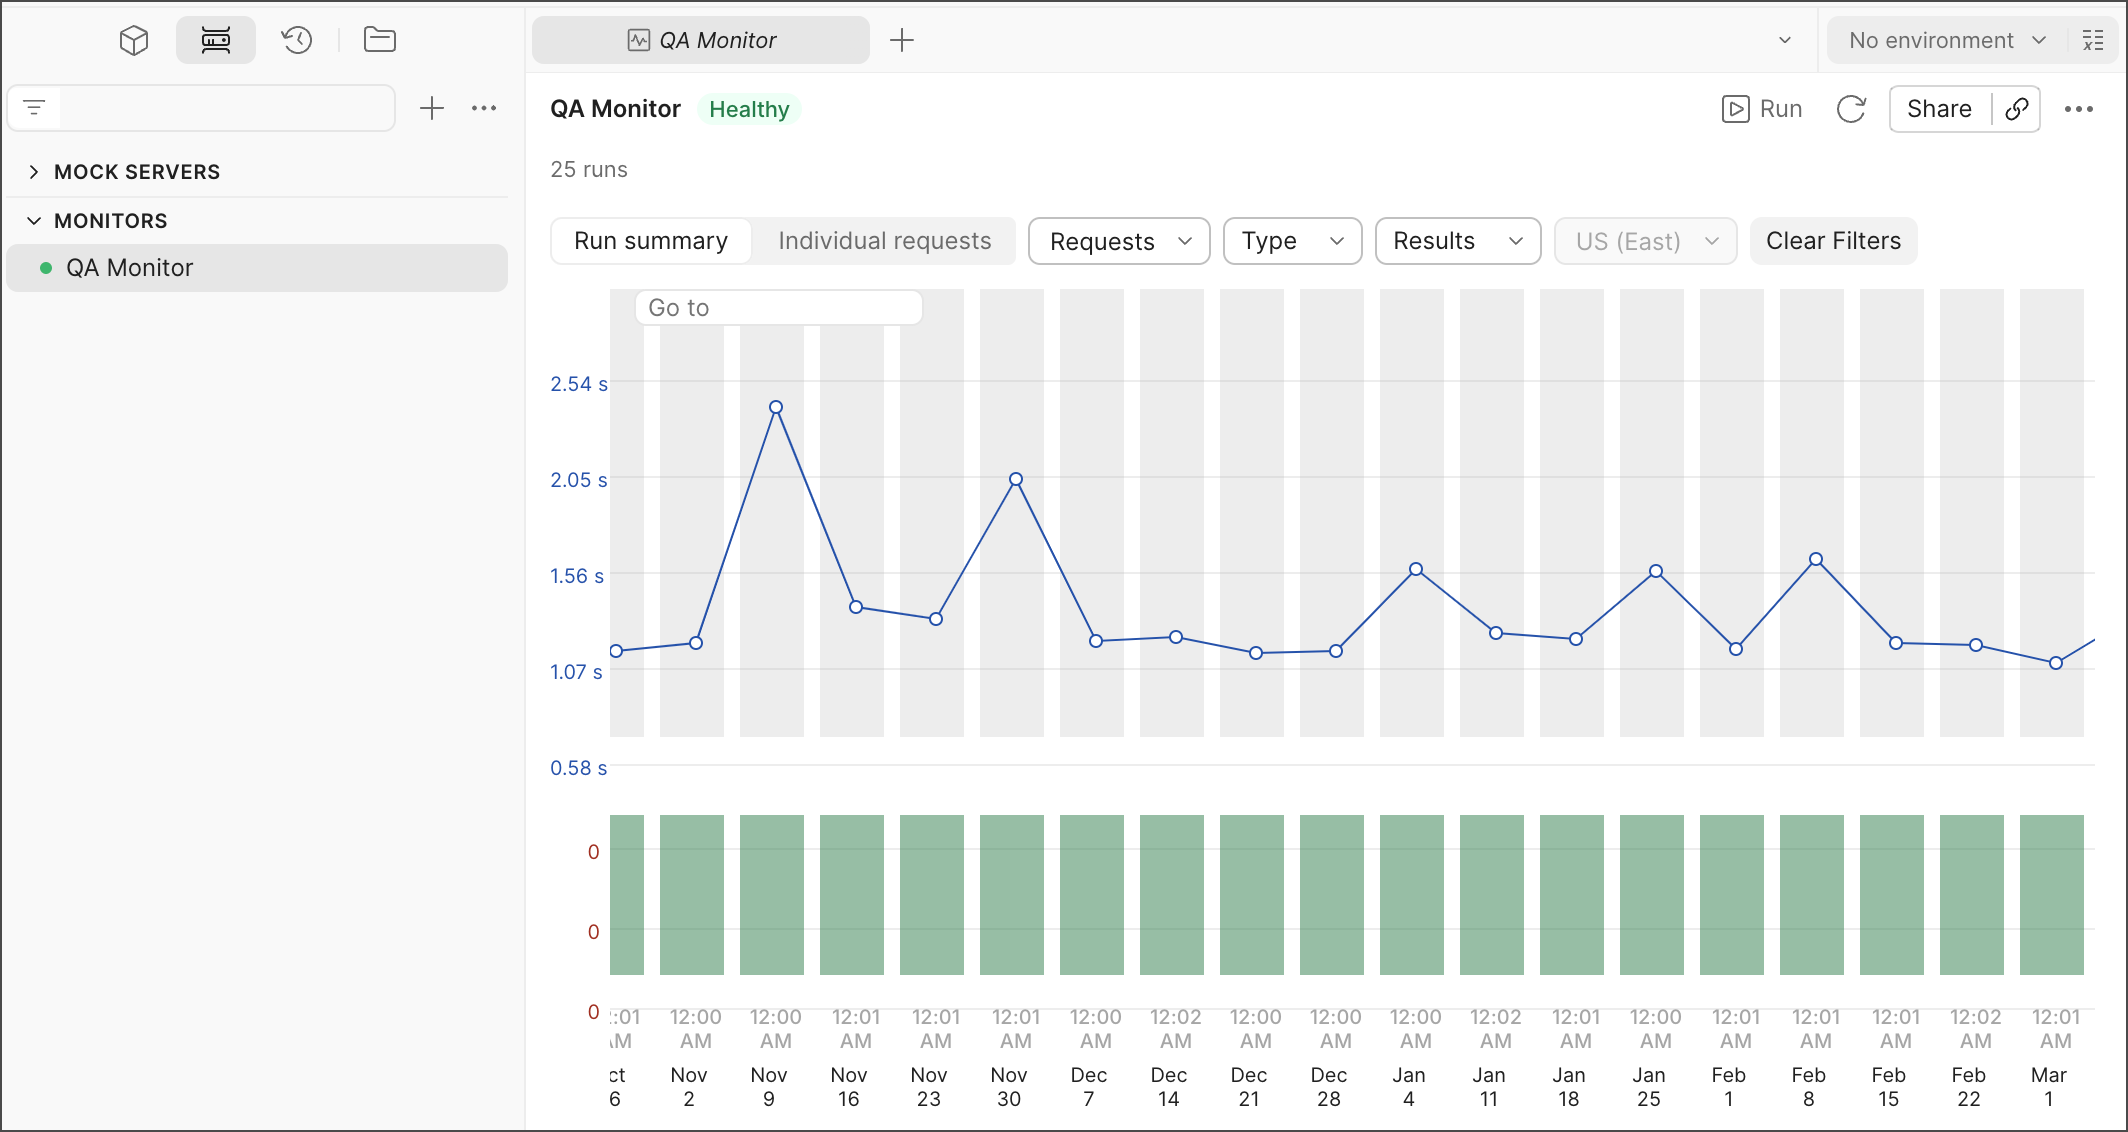Click the plus icon to create monitor
This screenshot has width=2128, height=1132.
pyautogui.click(x=432, y=108)
